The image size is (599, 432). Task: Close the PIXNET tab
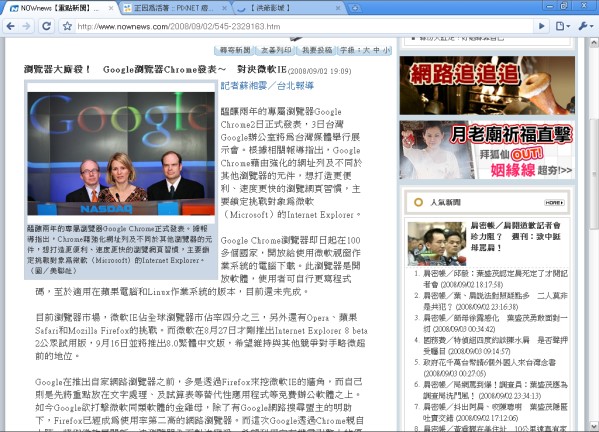click(x=225, y=8)
